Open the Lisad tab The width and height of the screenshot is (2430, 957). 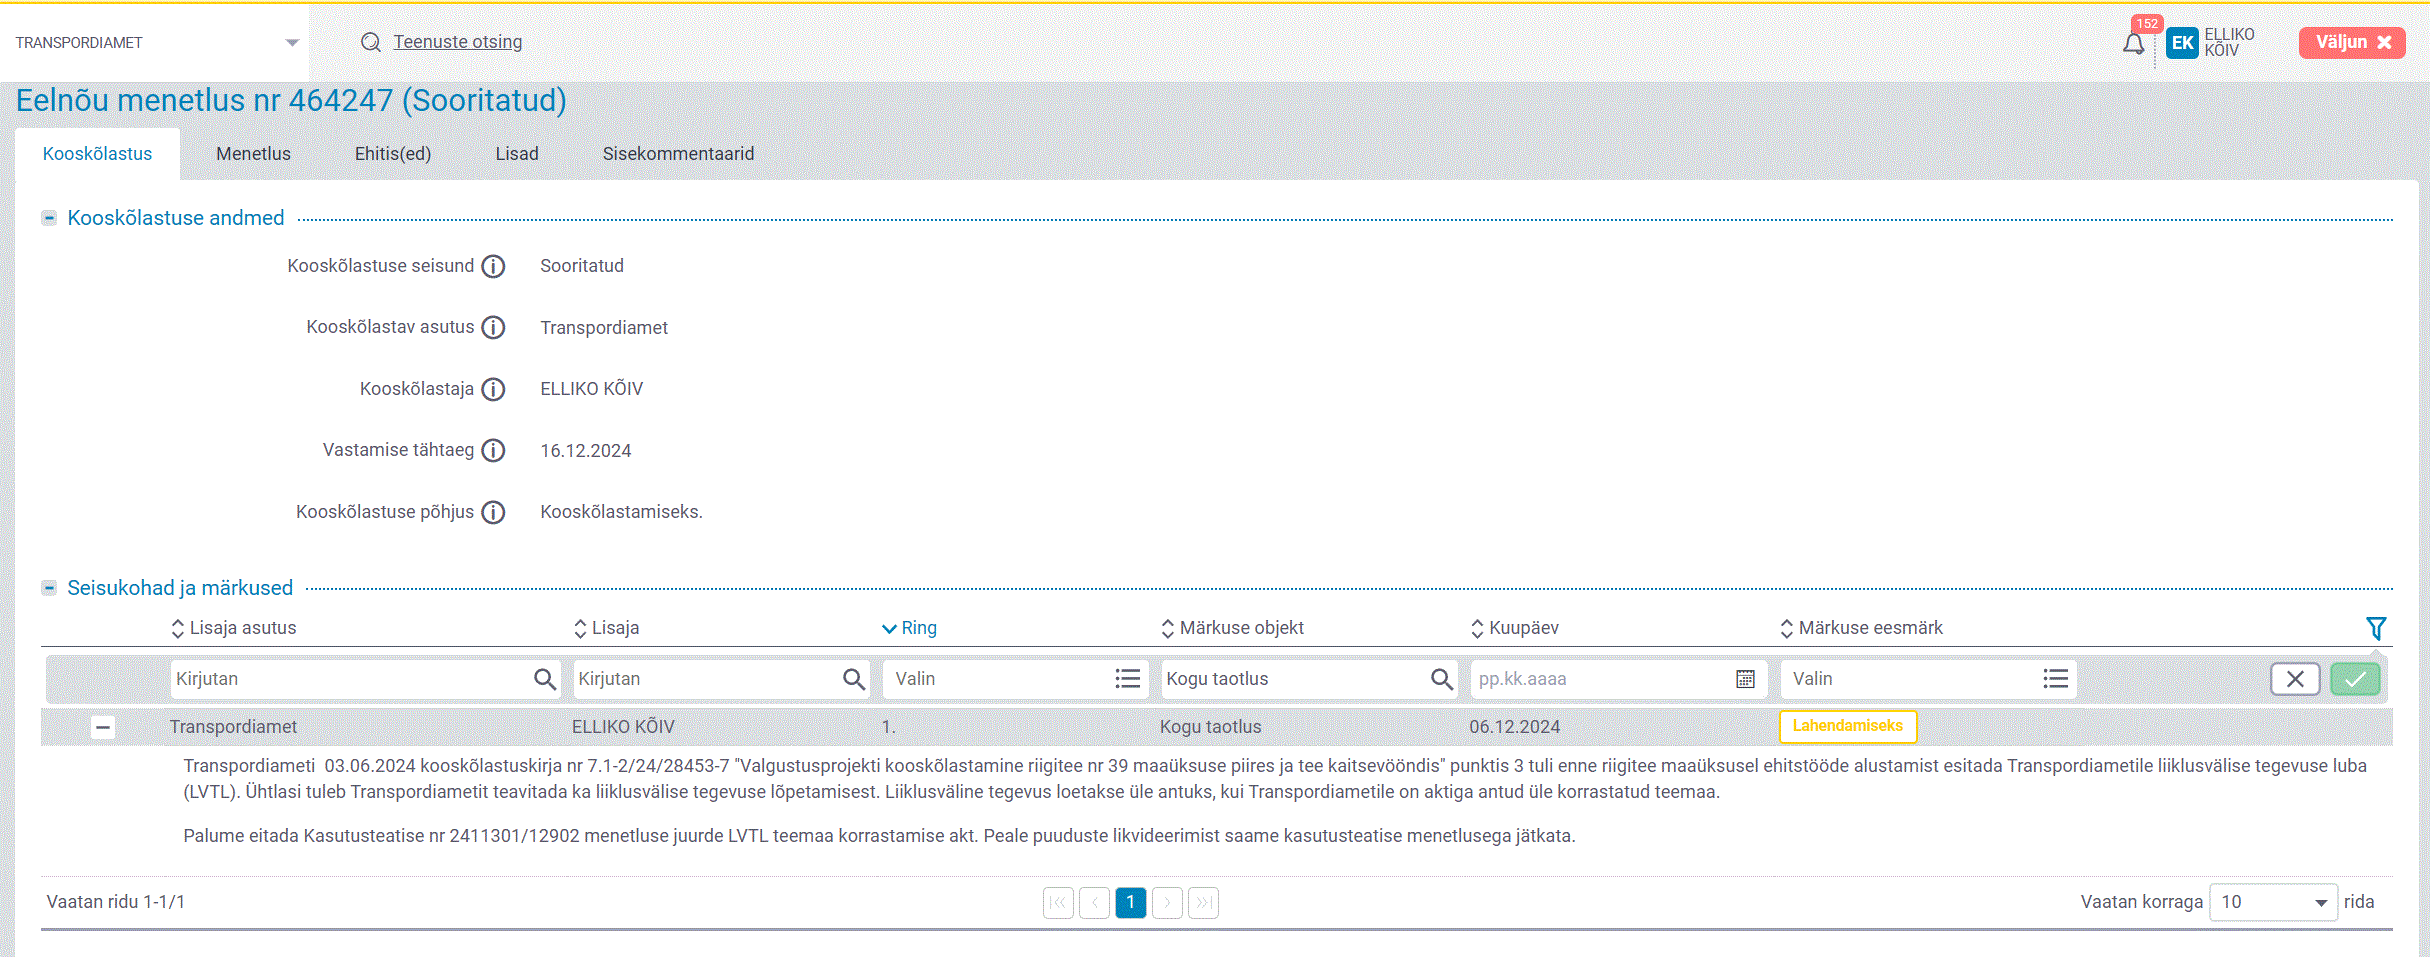[517, 154]
